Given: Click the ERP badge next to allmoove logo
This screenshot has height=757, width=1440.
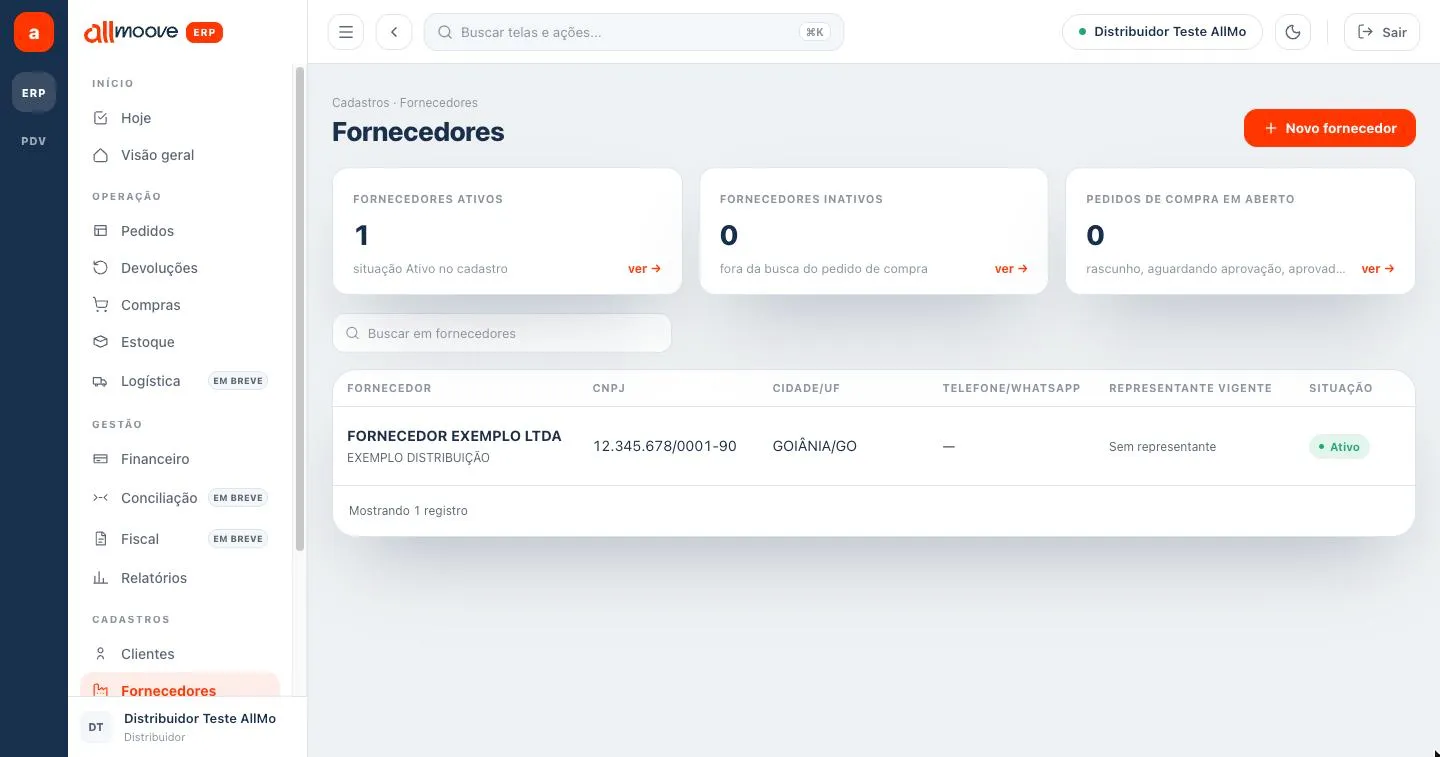Looking at the screenshot, I should [x=204, y=33].
